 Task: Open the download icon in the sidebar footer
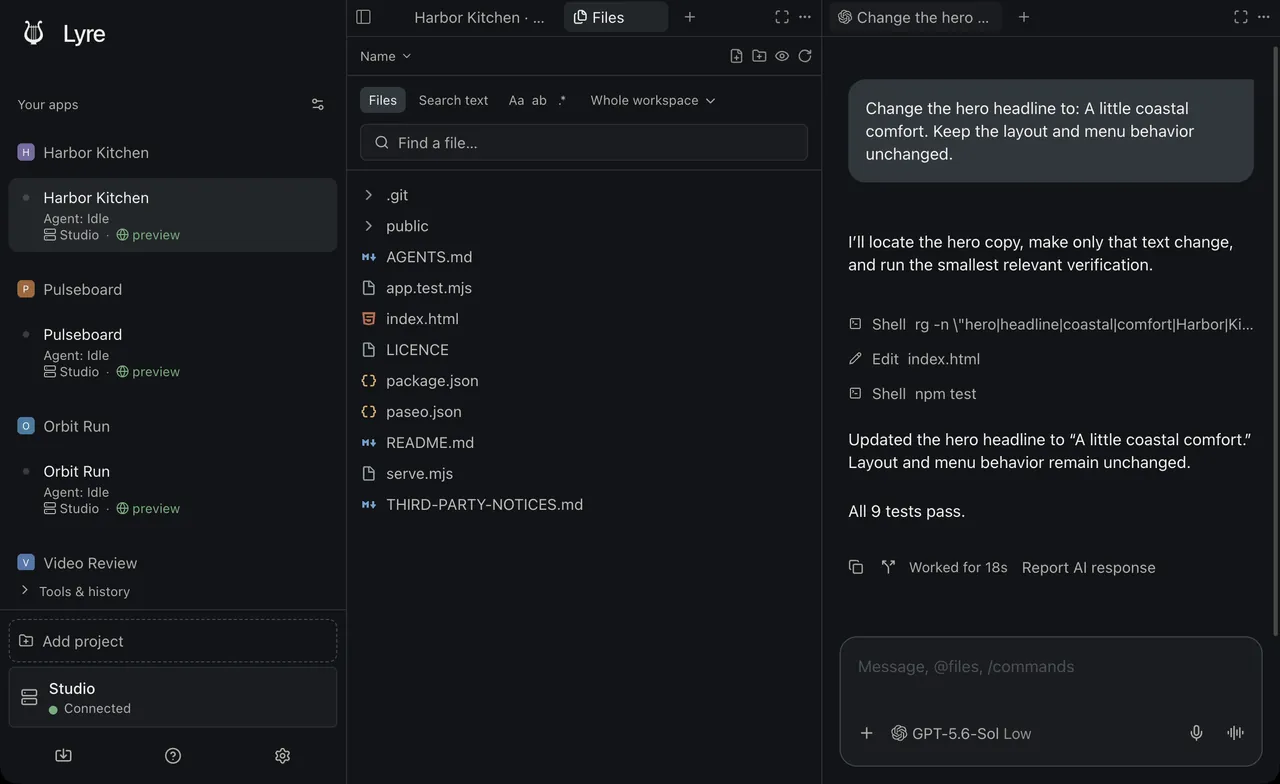63,755
